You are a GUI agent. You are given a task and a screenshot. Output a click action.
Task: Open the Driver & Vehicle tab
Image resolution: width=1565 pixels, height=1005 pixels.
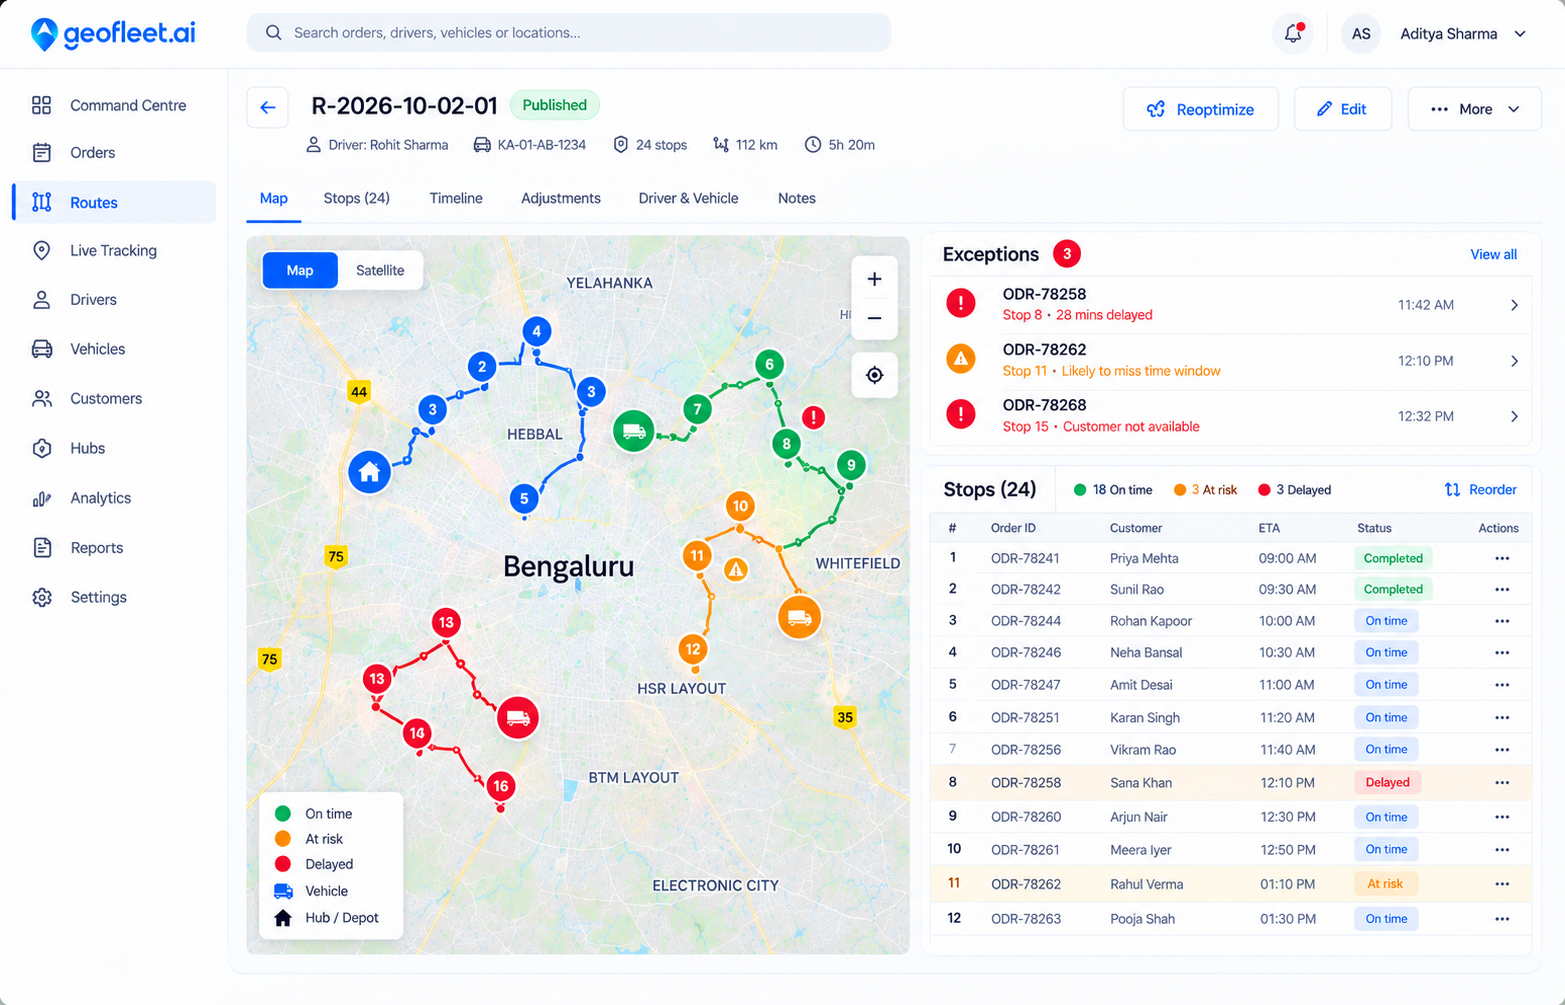pyautogui.click(x=689, y=198)
